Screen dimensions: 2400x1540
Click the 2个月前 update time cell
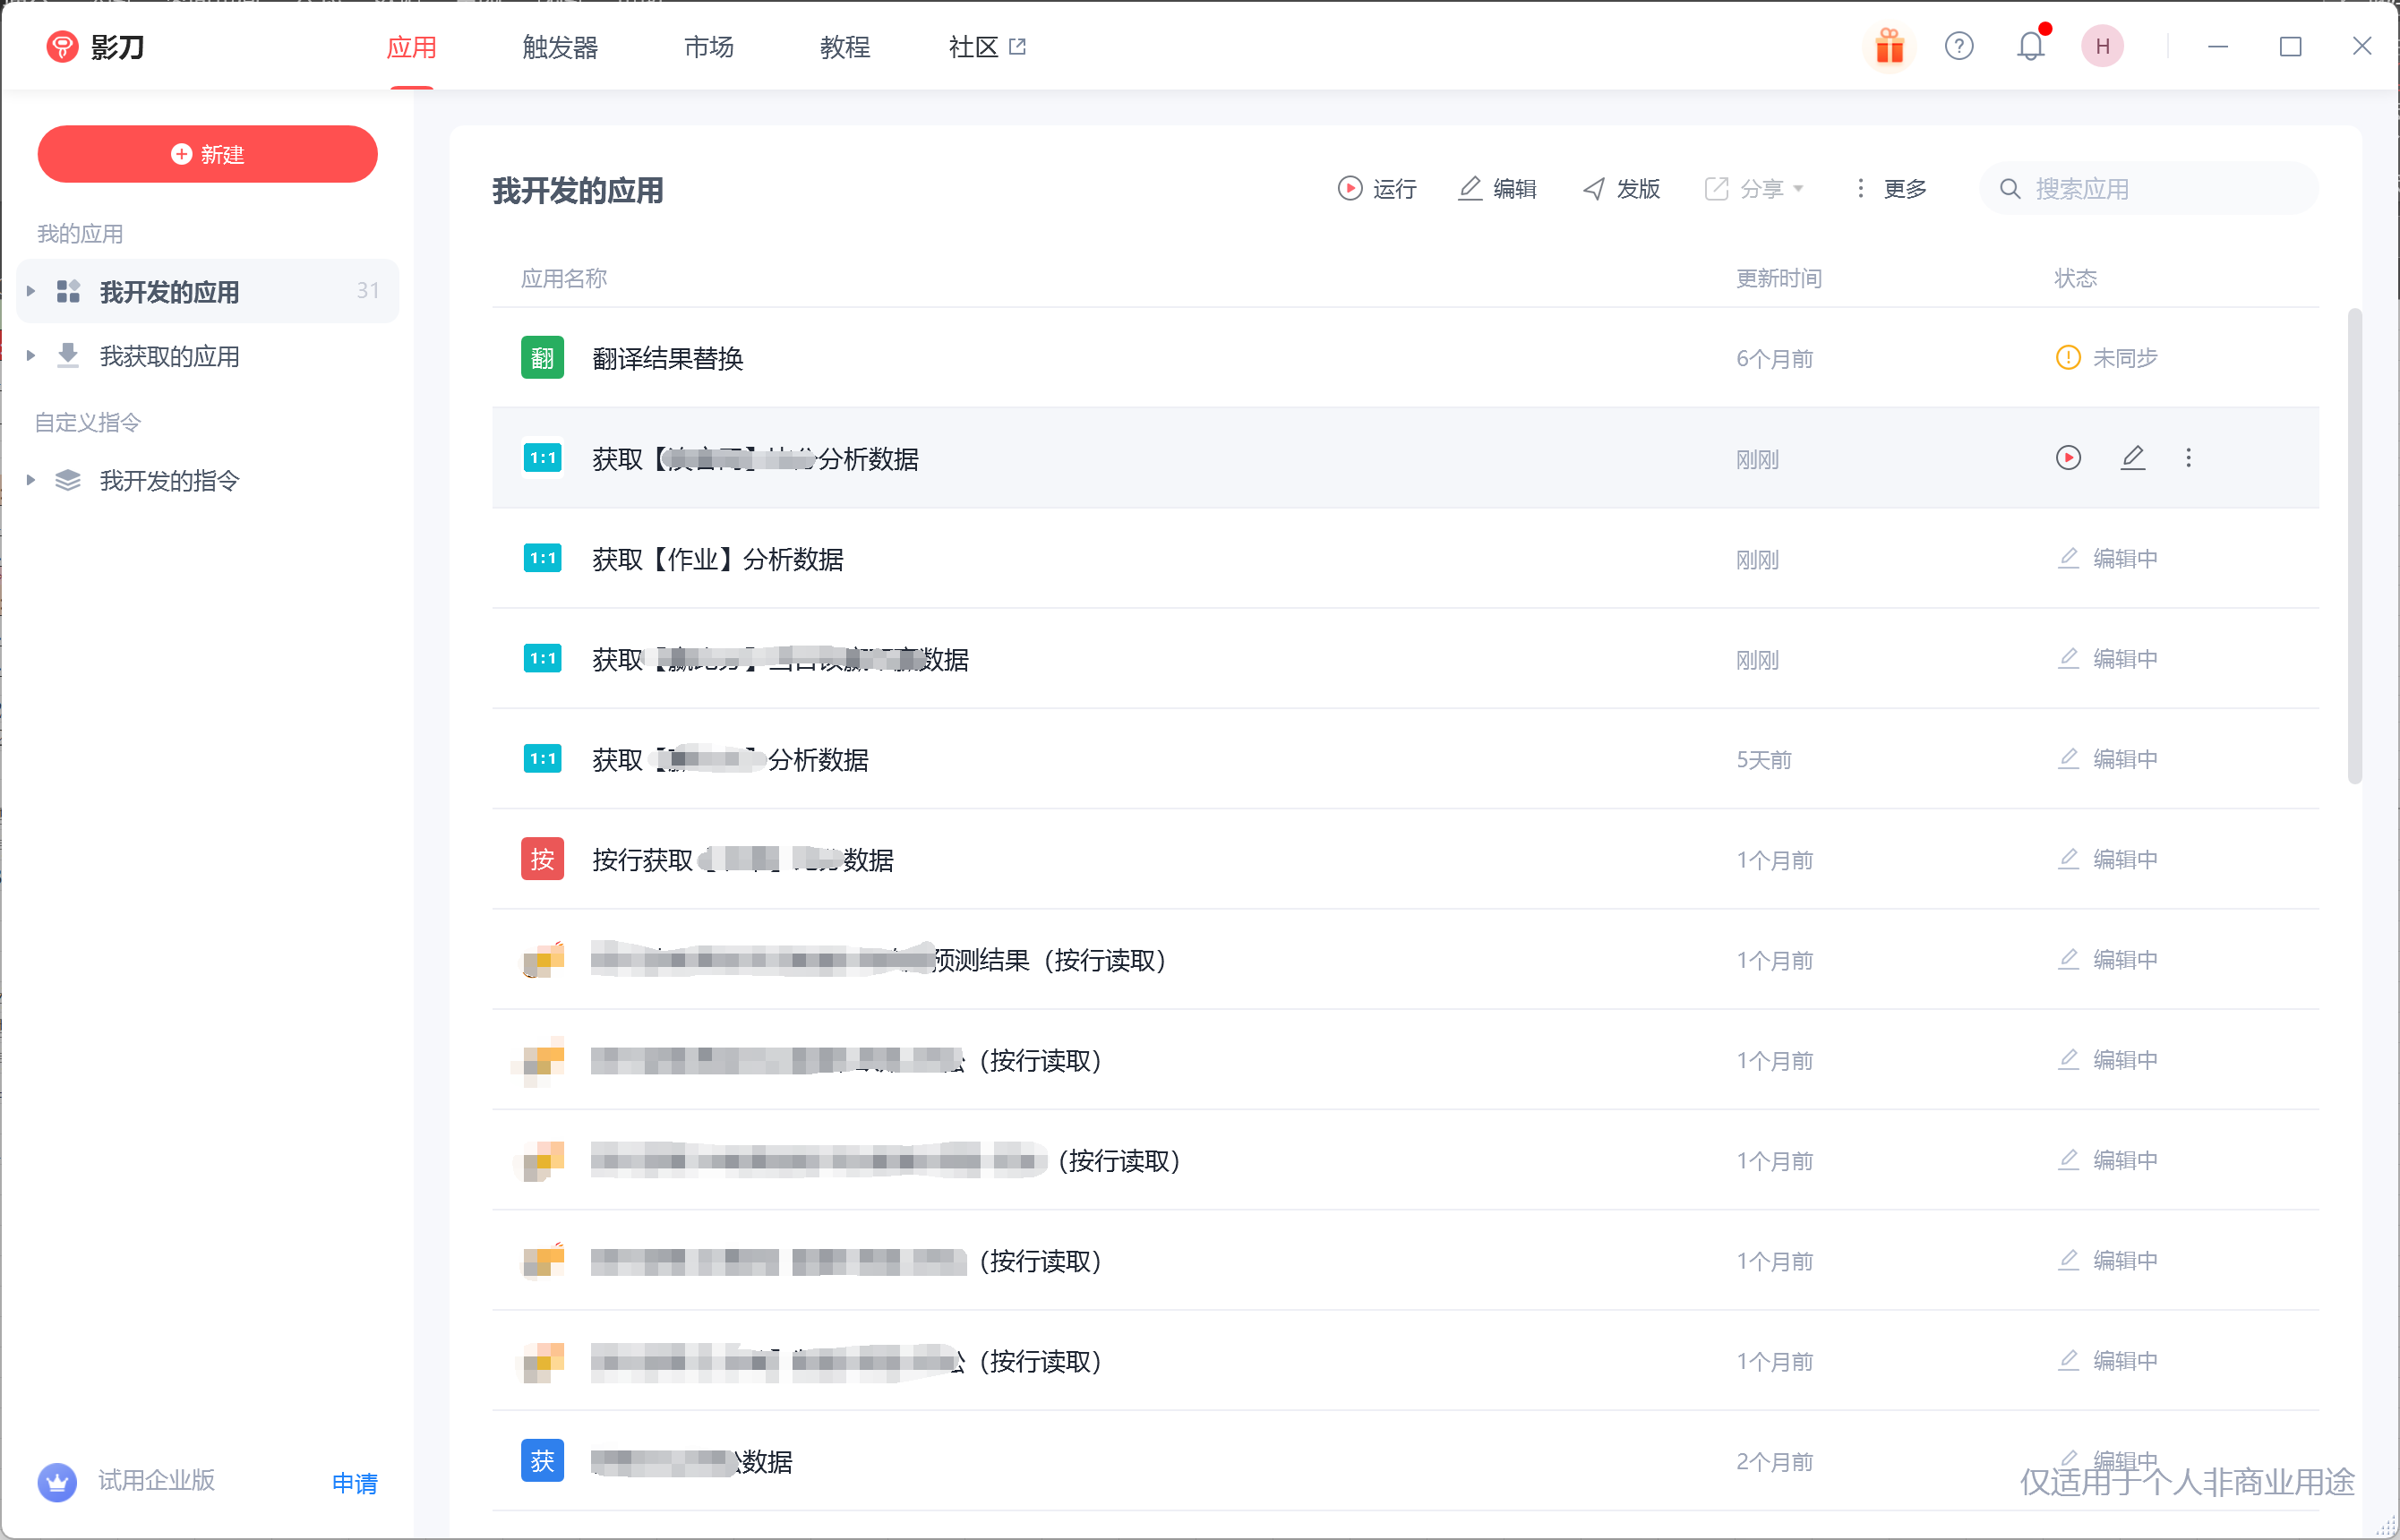tap(1774, 1461)
